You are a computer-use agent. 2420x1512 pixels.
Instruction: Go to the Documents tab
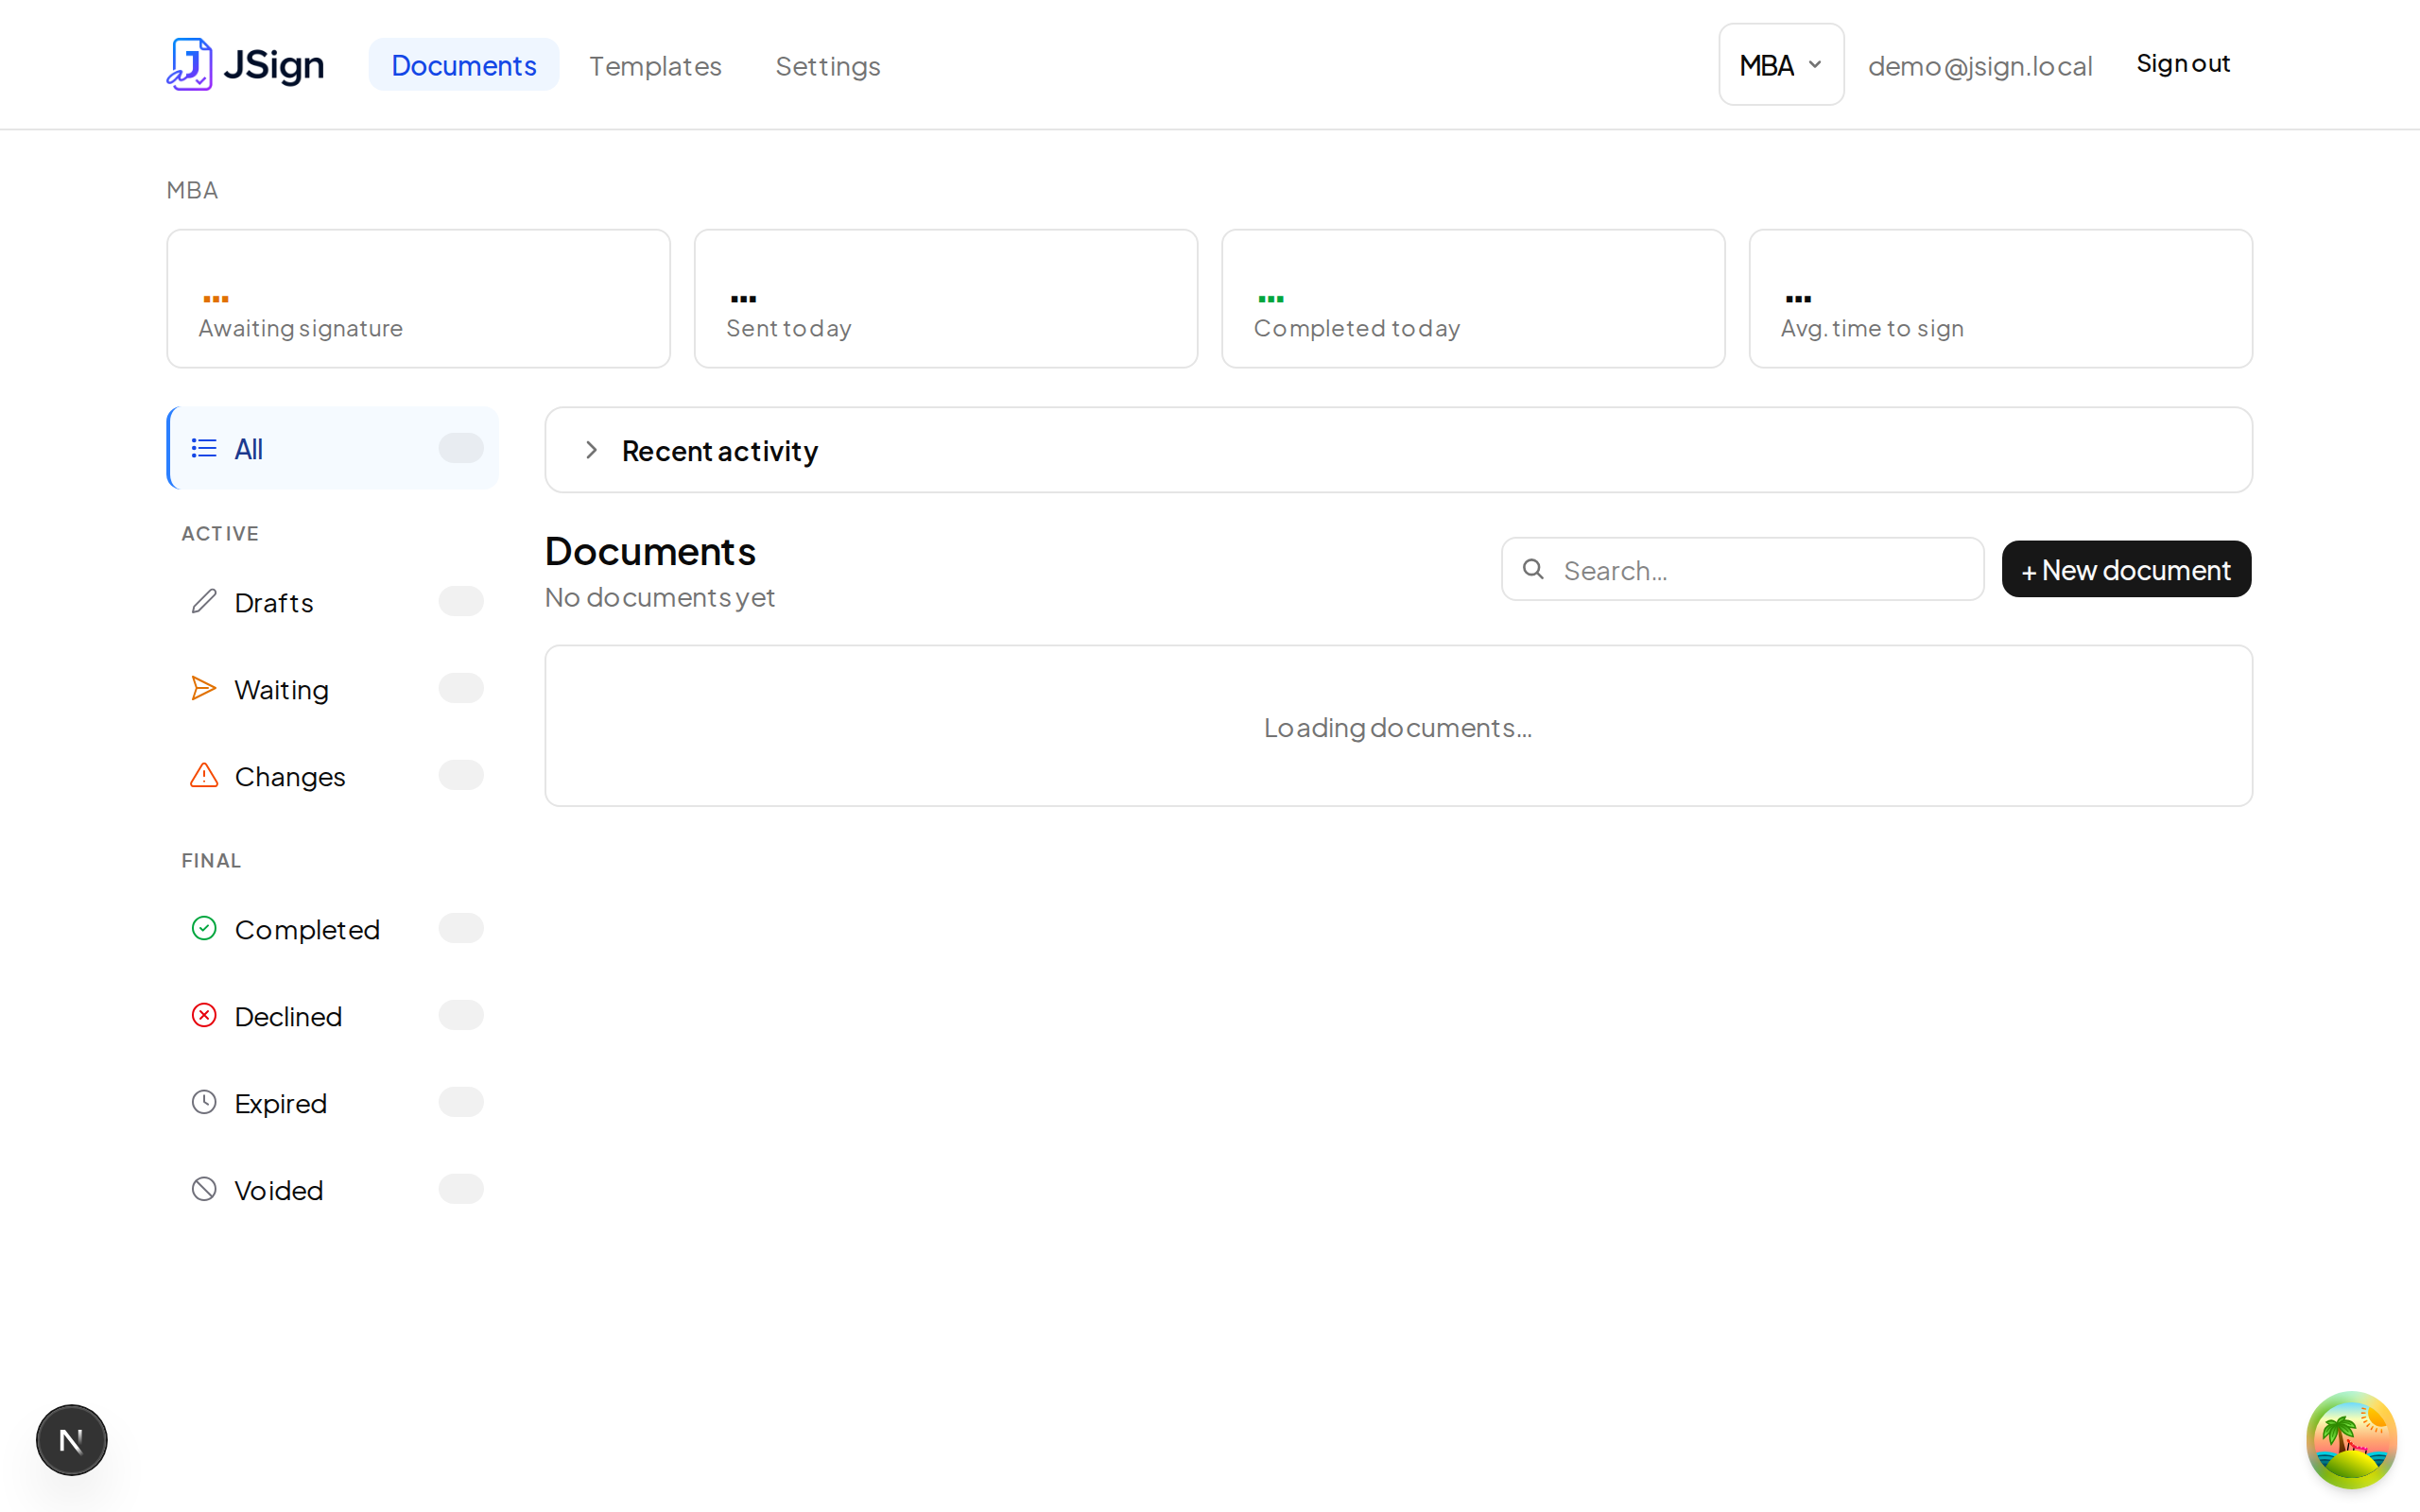click(464, 65)
